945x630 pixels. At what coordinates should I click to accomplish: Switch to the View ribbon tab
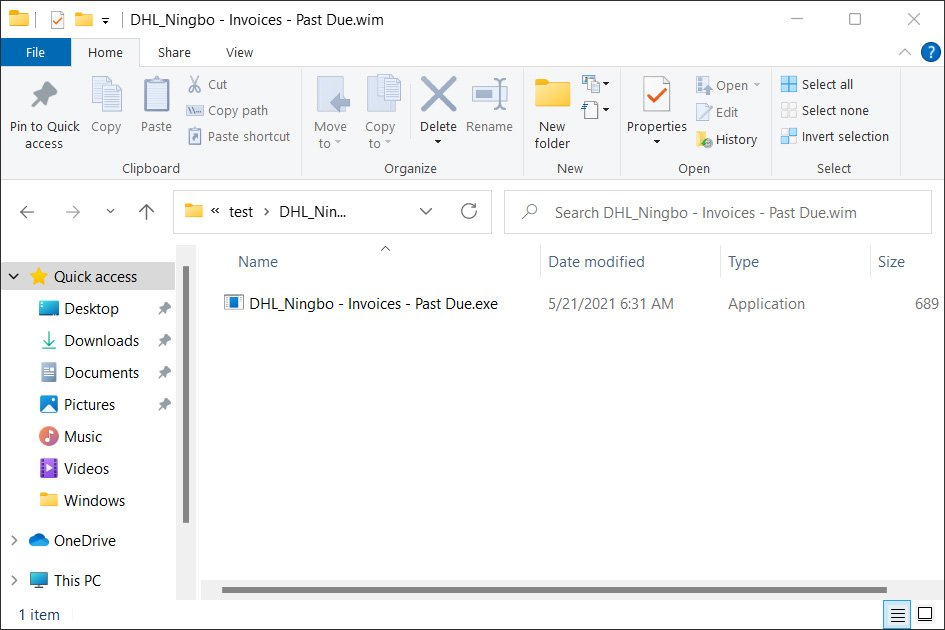[x=239, y=52]
